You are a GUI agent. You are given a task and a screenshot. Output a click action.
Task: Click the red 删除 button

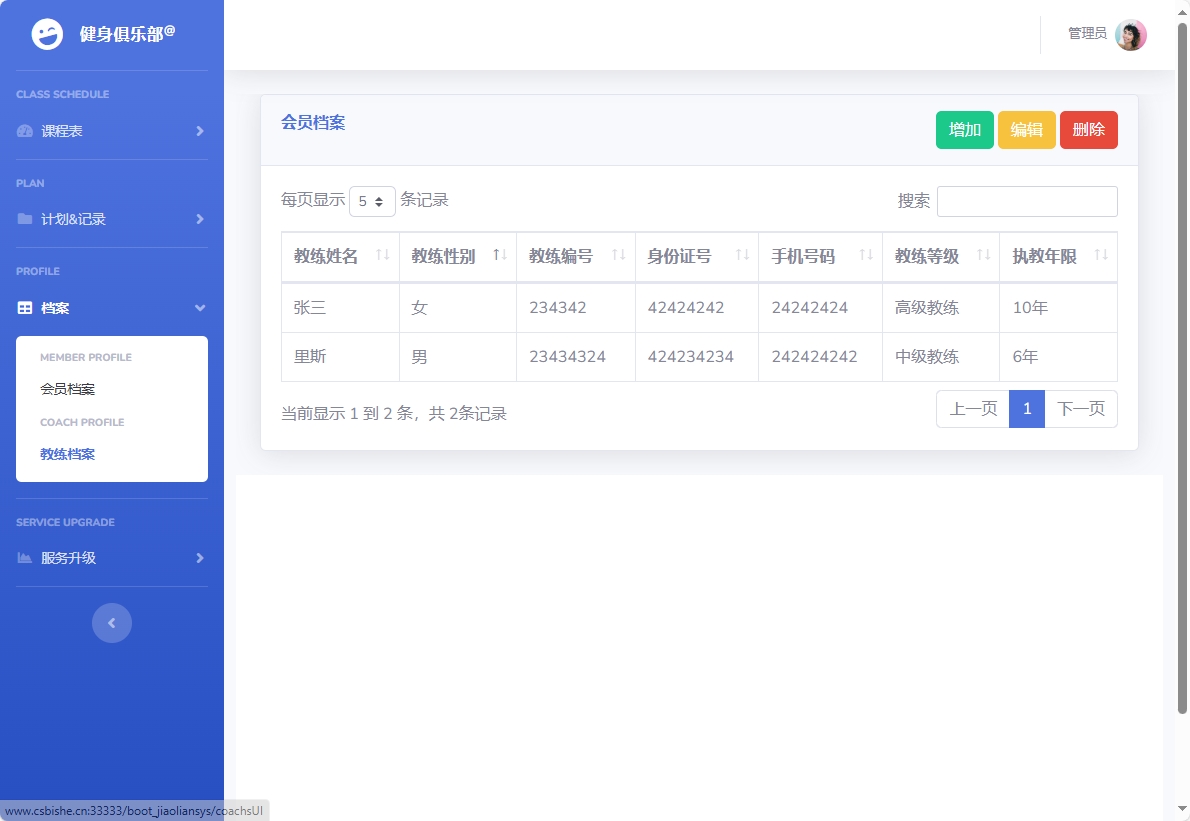pyautogui.click(x=1088, y=129)
